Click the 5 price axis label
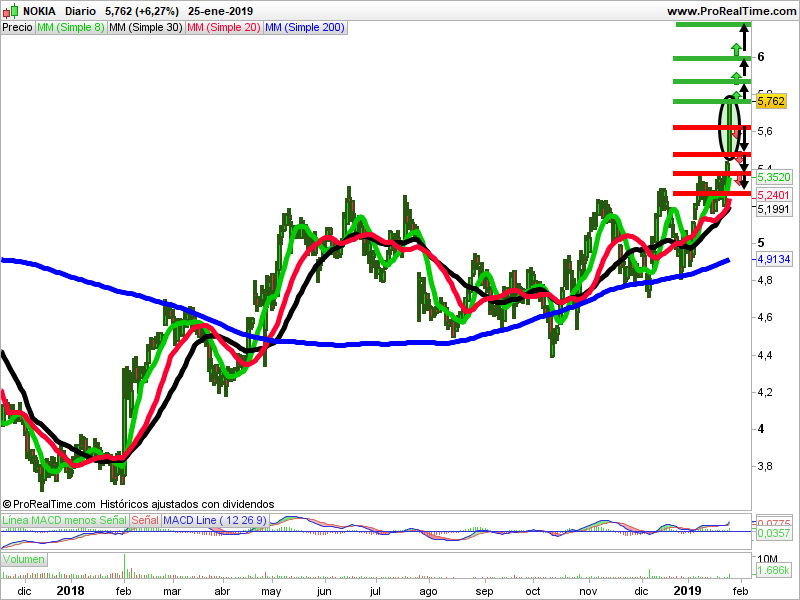Screen dimensions: 800x600 761,242
